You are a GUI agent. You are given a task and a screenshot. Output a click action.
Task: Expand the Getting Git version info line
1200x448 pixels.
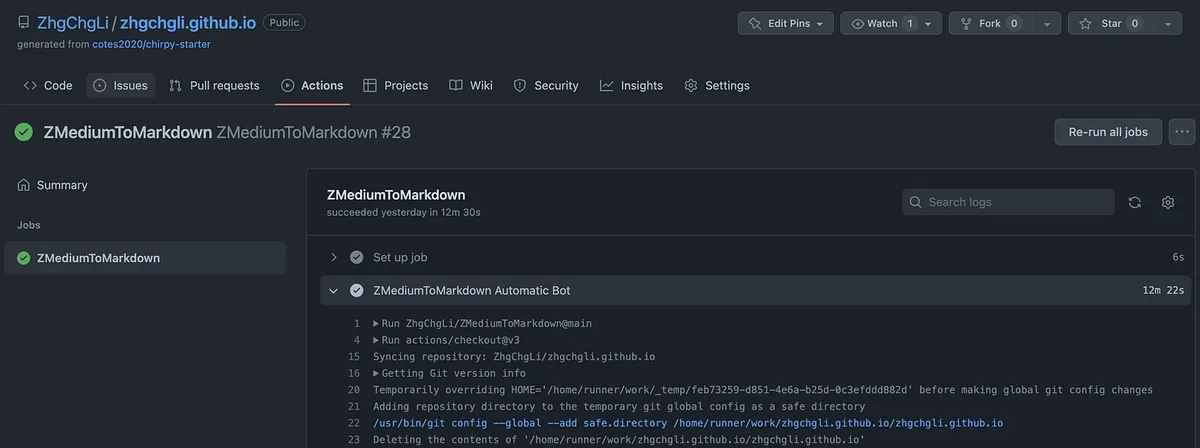(x=376, y=373)
